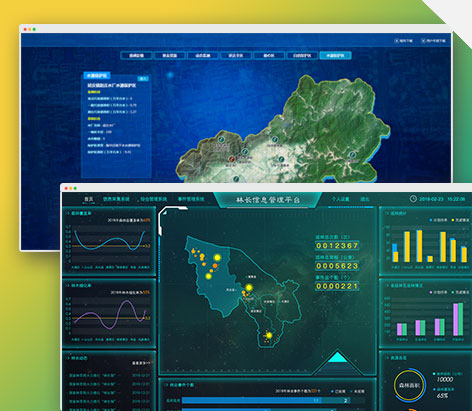Click the cyan triangle arrow below the map
Viewport: 472px width, 411px height.
pos(337,357)
